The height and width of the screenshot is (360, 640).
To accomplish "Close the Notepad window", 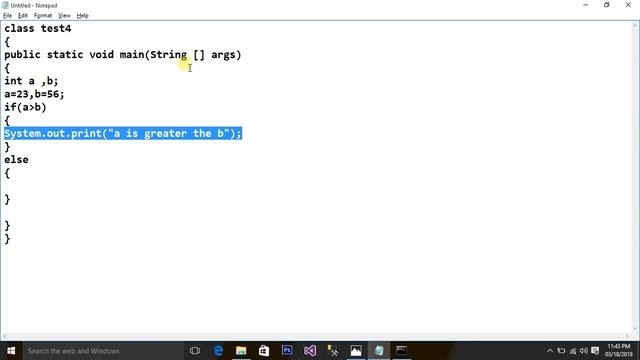I will [x=628, y=5].
